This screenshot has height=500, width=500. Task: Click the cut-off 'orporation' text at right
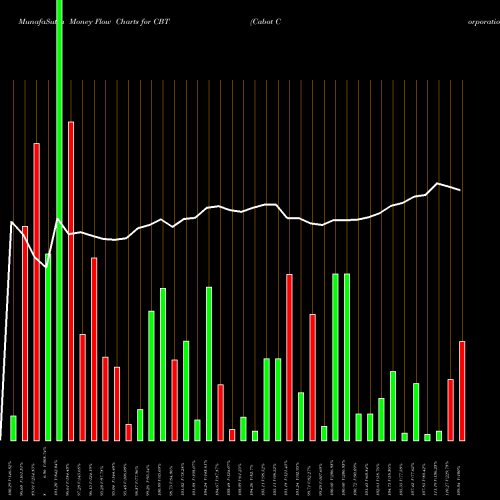[484, 22]
